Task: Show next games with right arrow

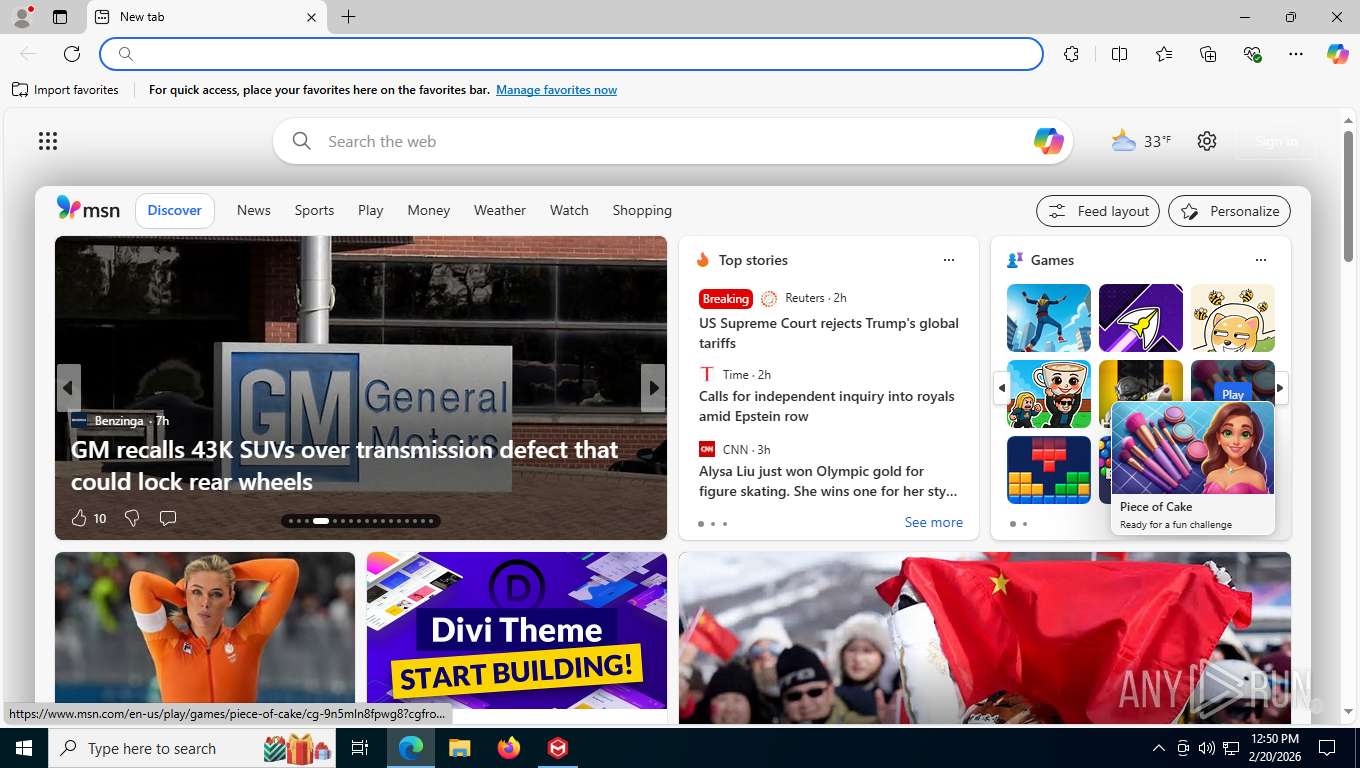Action: pos(1280,388)
